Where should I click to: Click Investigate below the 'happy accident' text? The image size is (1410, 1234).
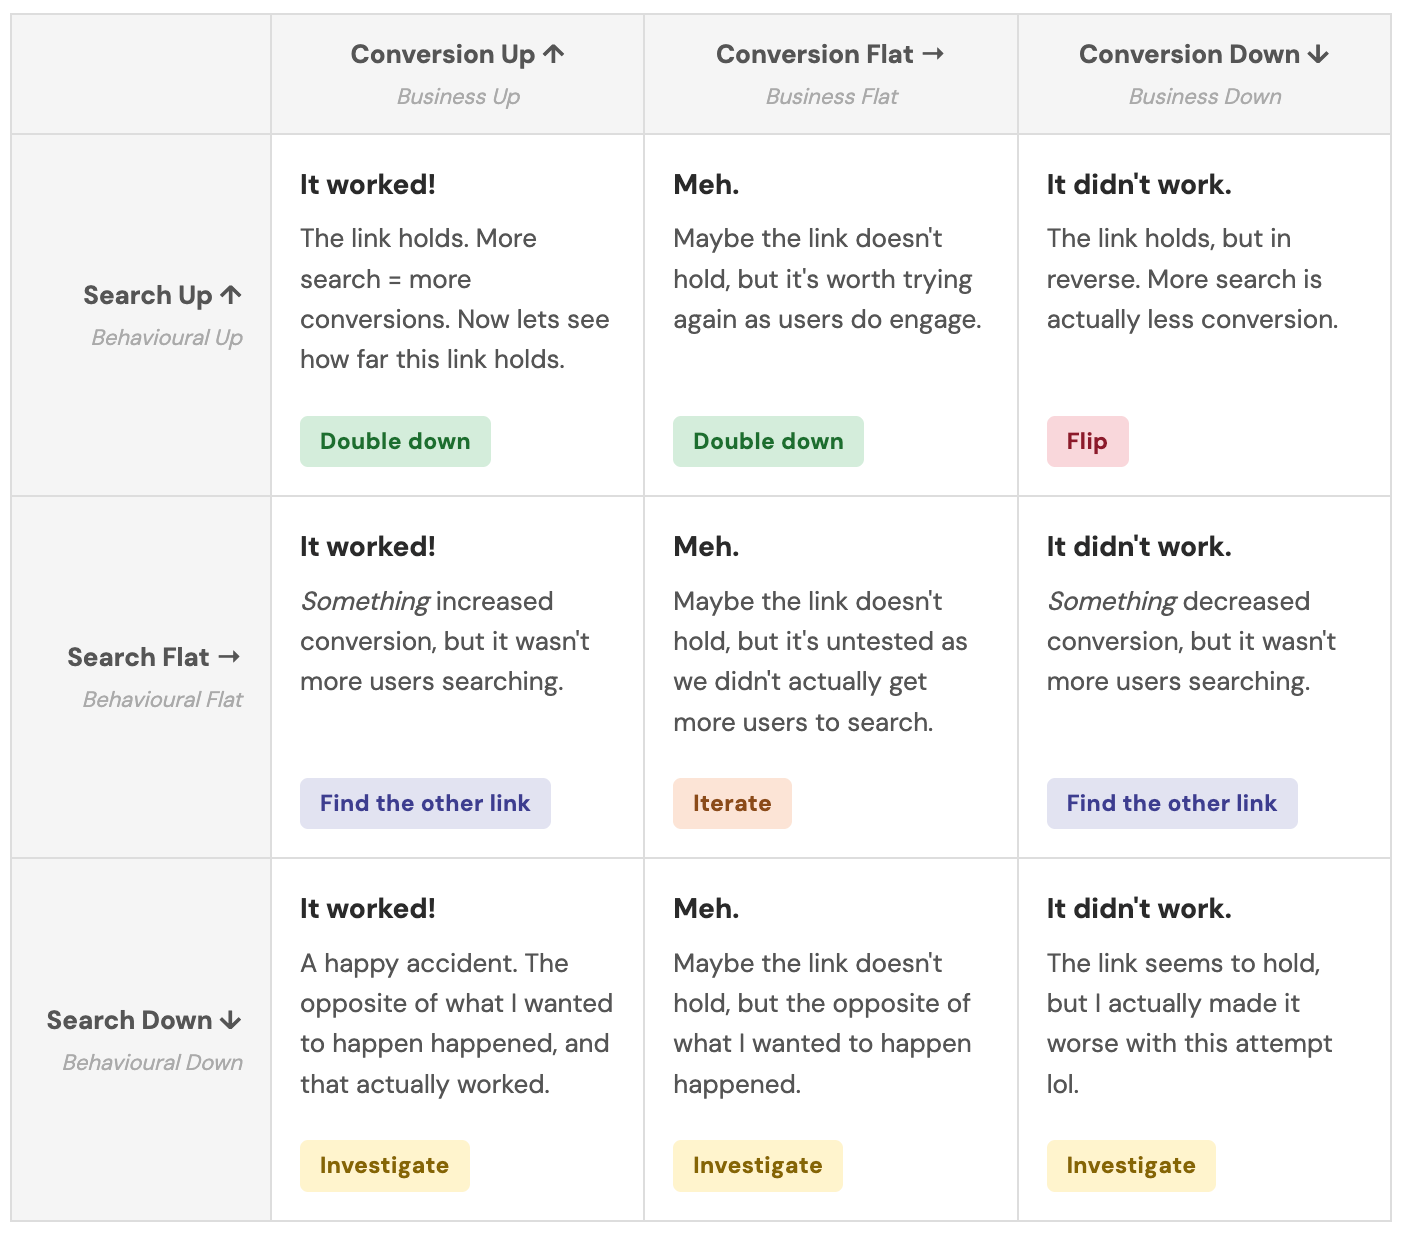click(x=384, y=1165)
